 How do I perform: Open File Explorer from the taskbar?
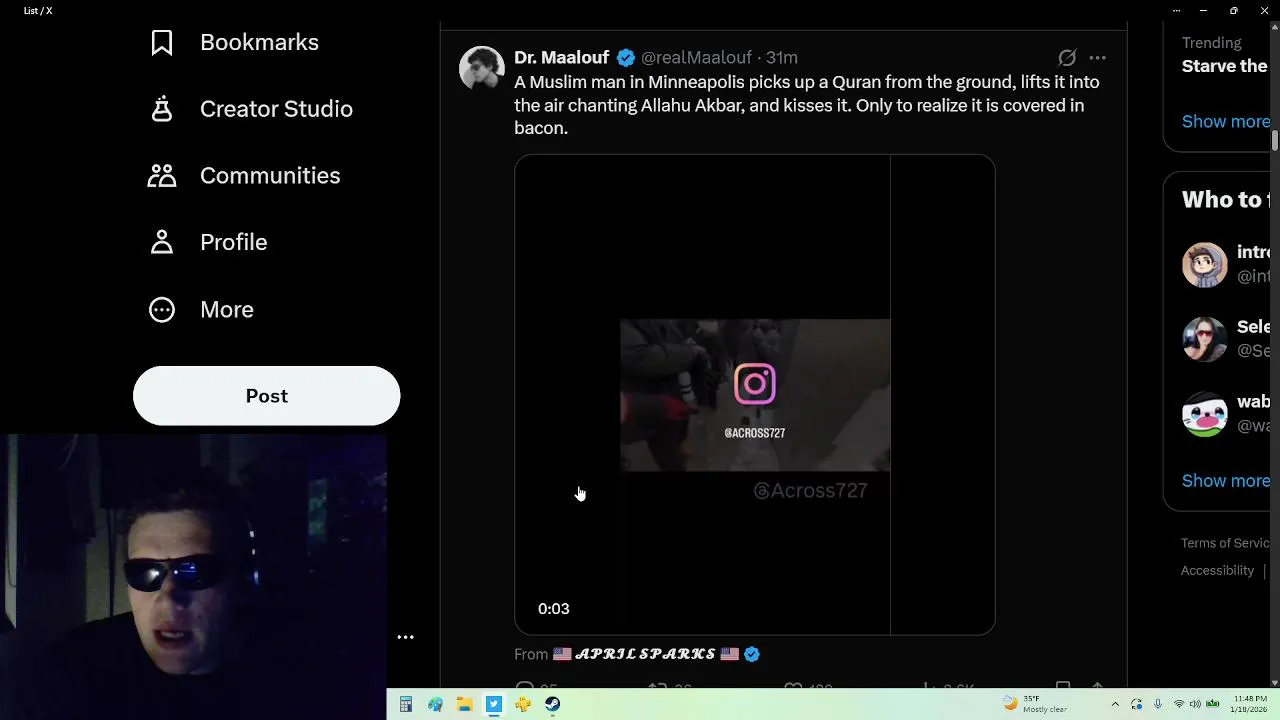tap(464, 705)
